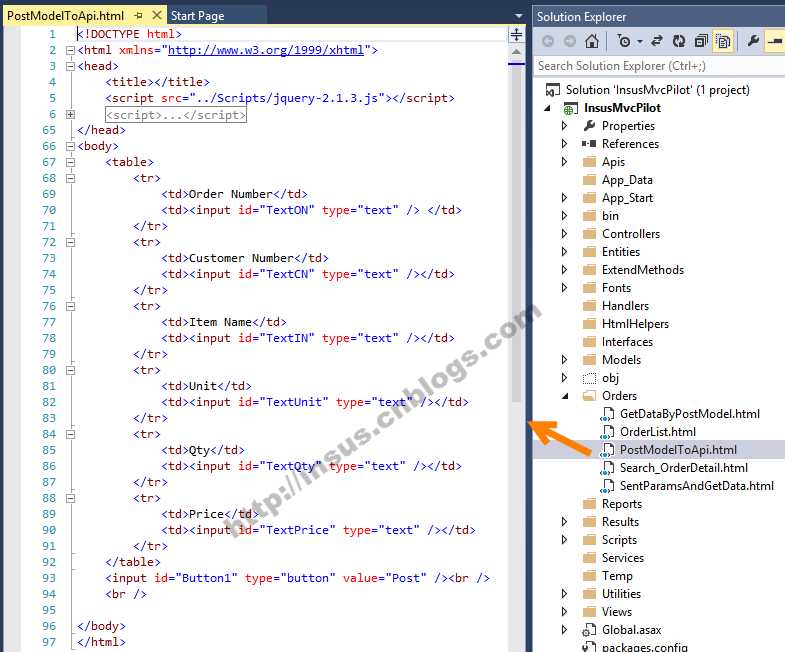Switch to the PostModelToApi.html tab
Viewport: 785px width, 652px height.
[x=65, y=16]
